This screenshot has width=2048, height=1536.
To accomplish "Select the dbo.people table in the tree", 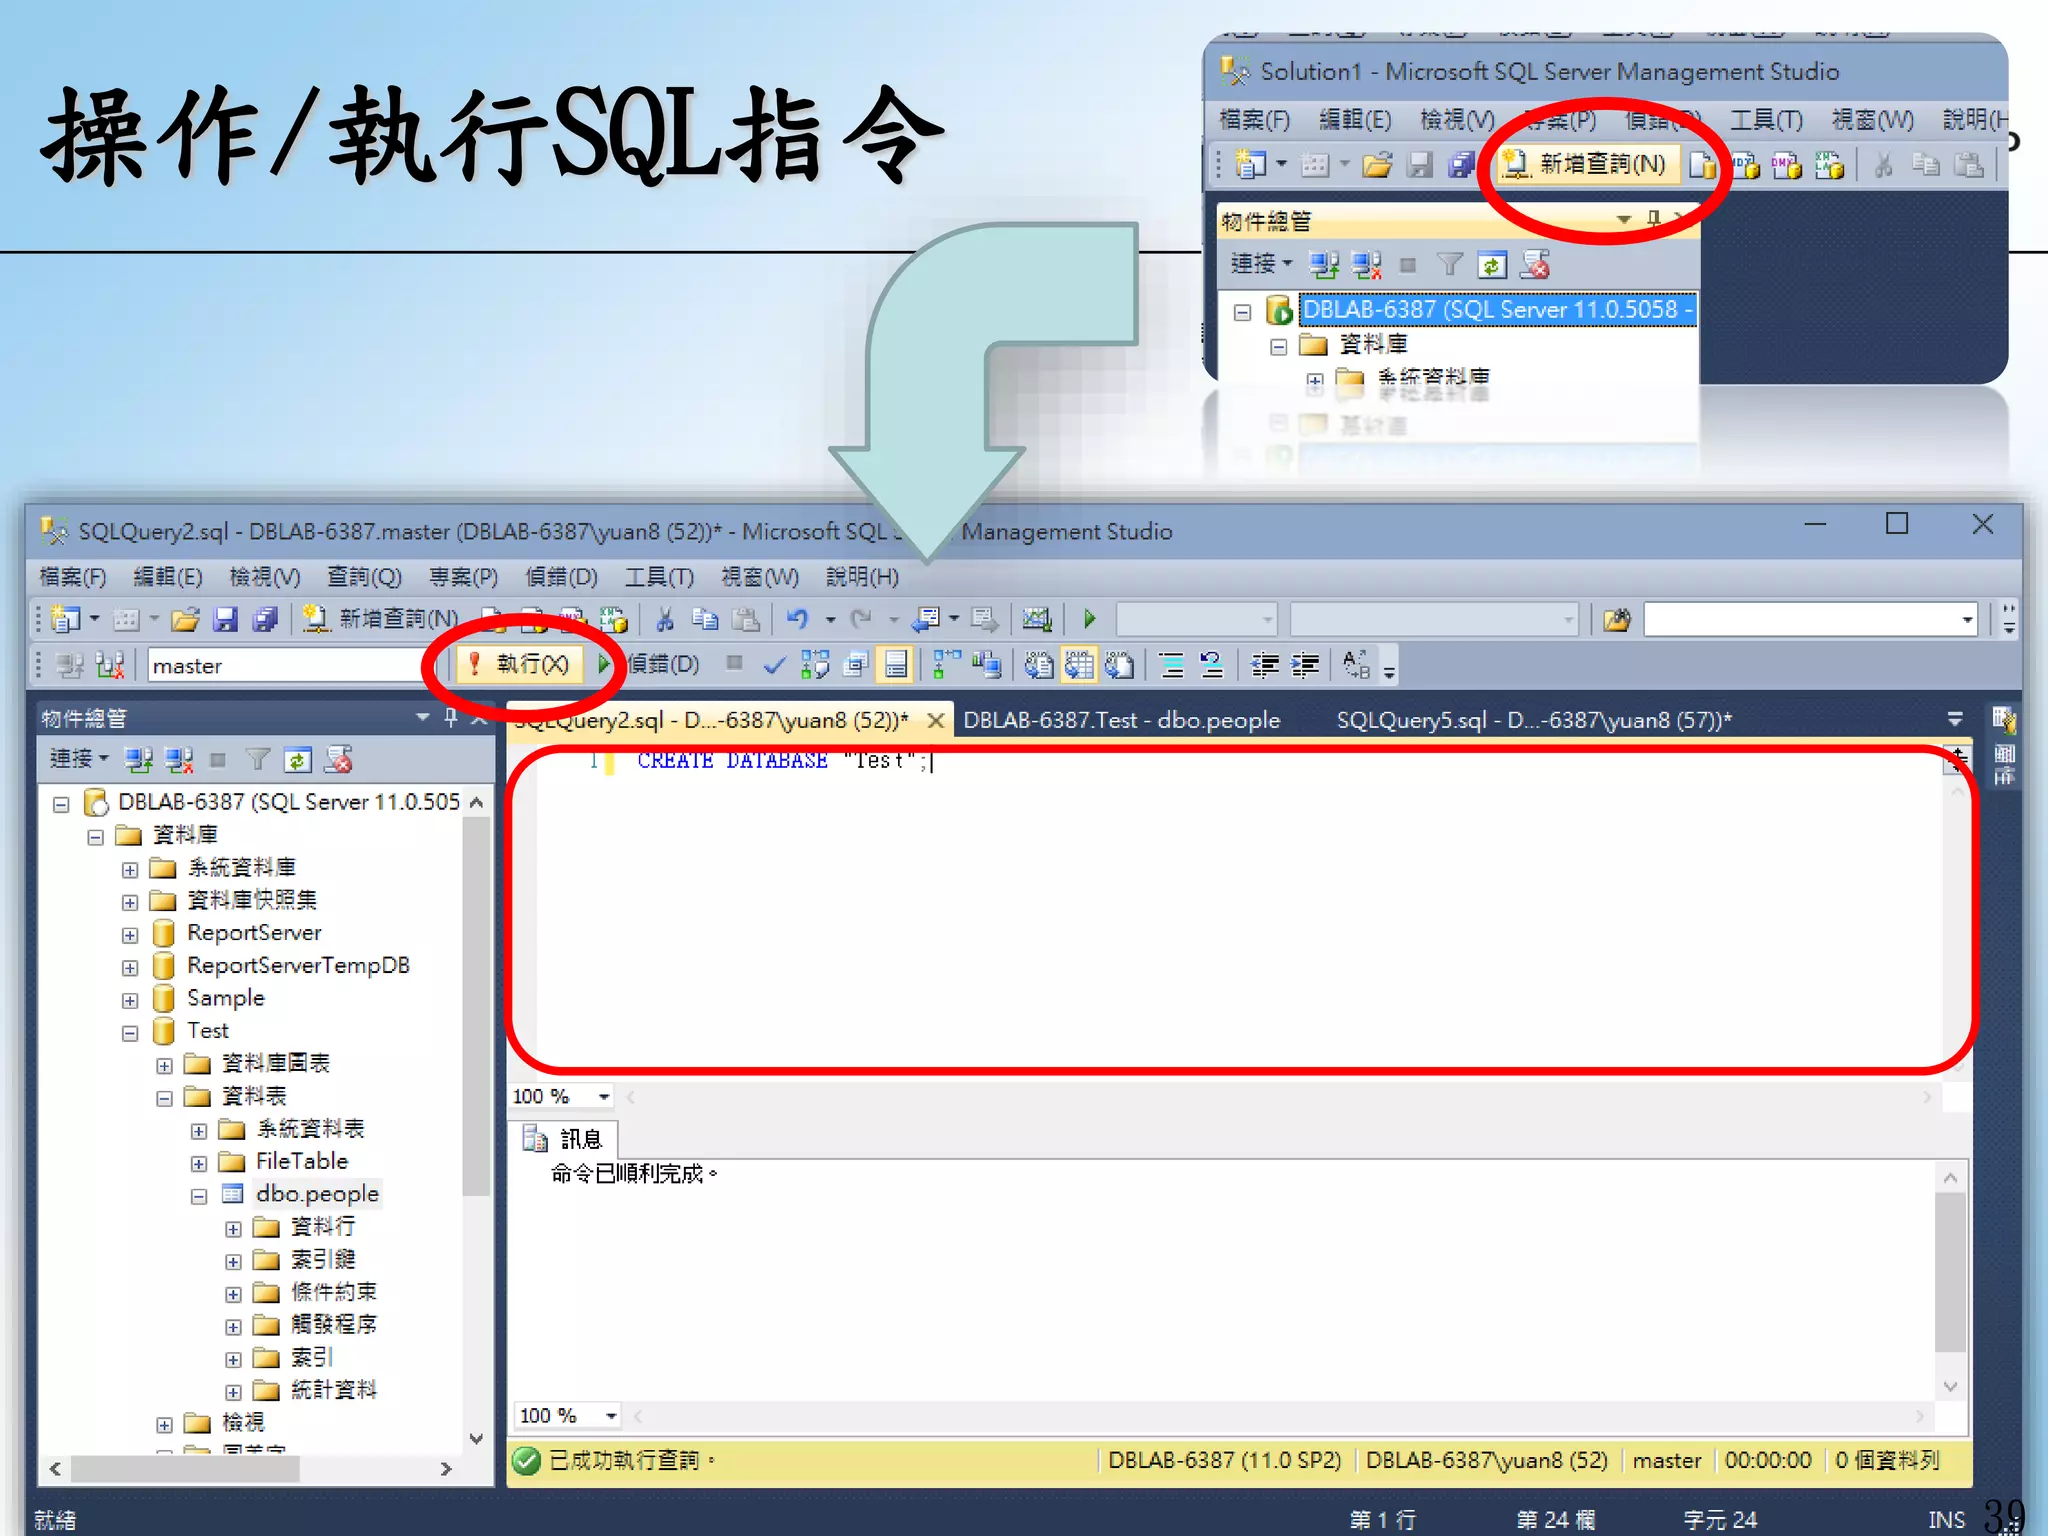I will point(316,1194).
